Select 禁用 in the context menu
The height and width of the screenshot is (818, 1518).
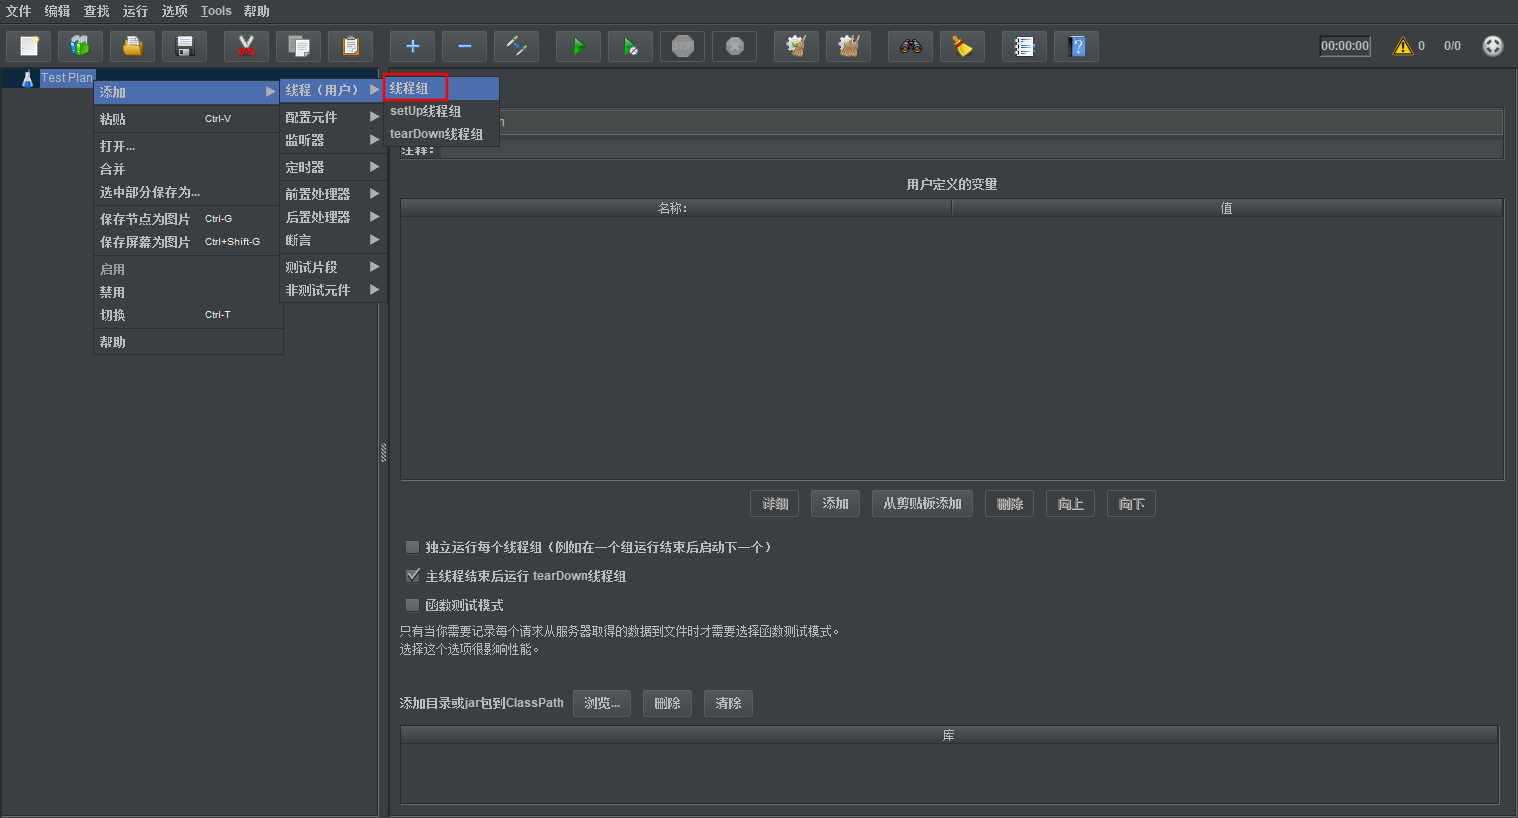coord(188,292)
